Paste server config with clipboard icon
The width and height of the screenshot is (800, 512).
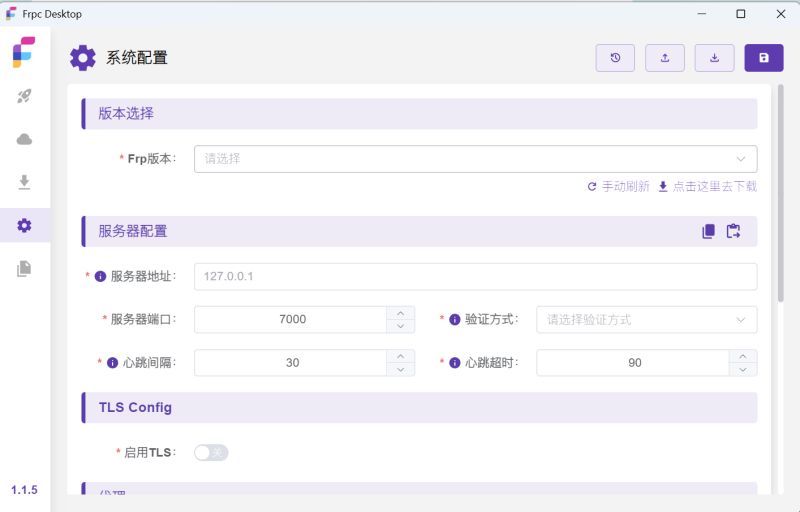pyautogui.click(x=734, y=231)
